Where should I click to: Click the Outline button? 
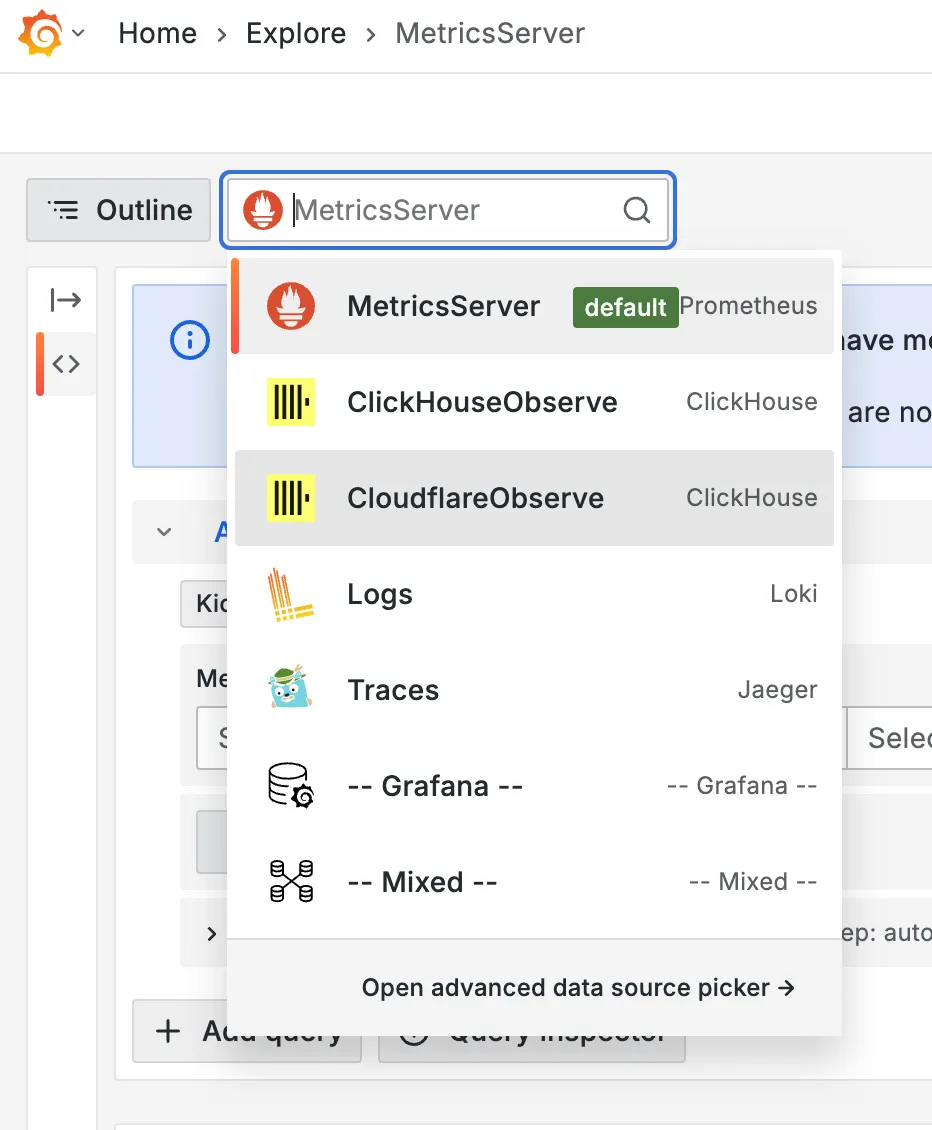click(x=119, y=210)
